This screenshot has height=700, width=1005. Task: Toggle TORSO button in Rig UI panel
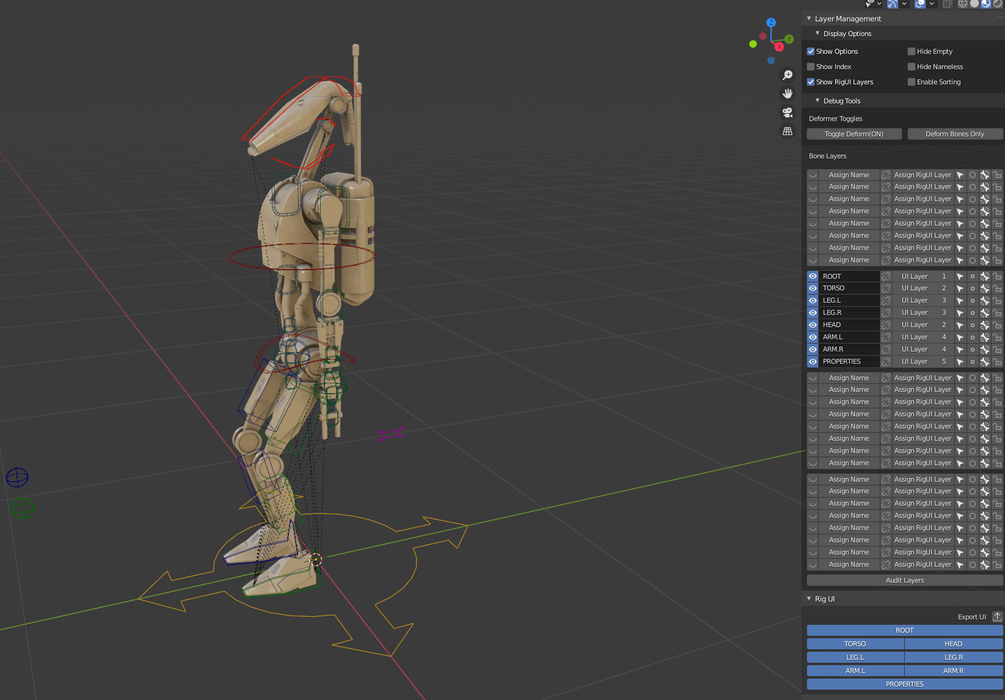pyautogui.click(x=855, y=644)
